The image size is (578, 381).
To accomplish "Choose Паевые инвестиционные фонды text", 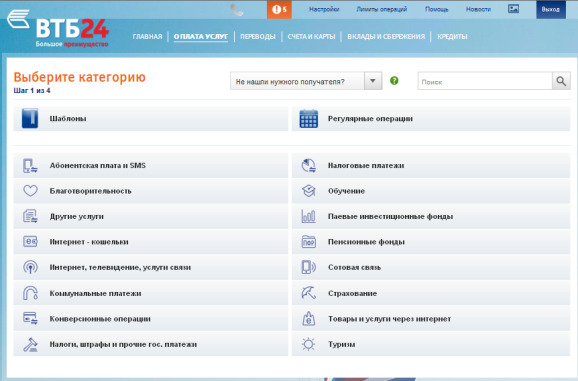I will 390,216.
